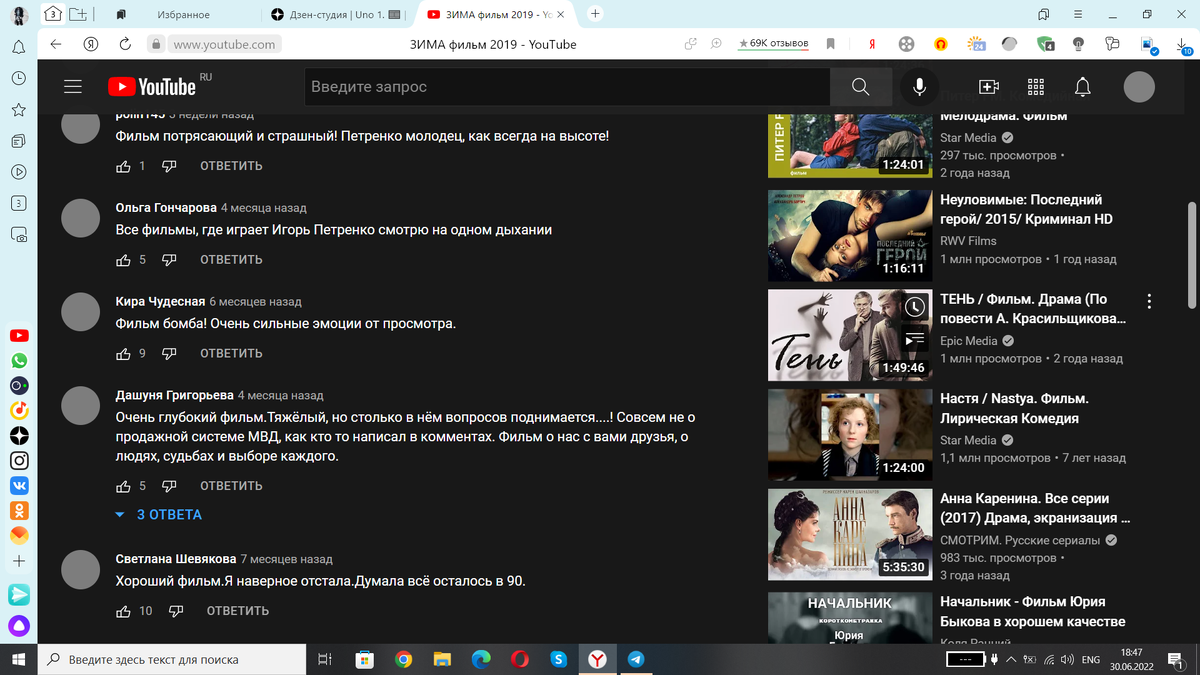The width and height of the screenshot is (1200, 675).
Task: Open Дашуня Григорьева's channel name
Action: [175, 396]
